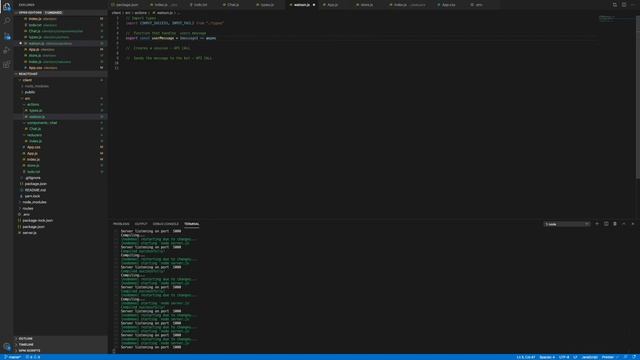Viewport: 640px width, 360px height.
Task: Open the Output panel tab
Action: (141, 224)
